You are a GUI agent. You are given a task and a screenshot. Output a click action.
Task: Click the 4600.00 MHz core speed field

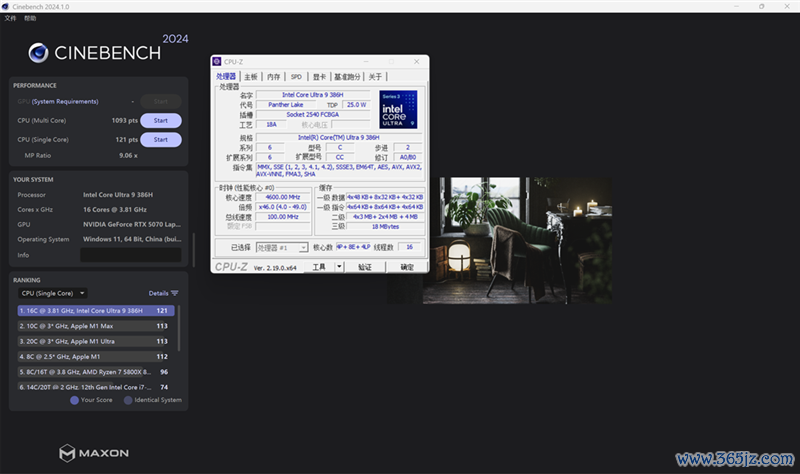pyautogui.click(x=283, y=197)
